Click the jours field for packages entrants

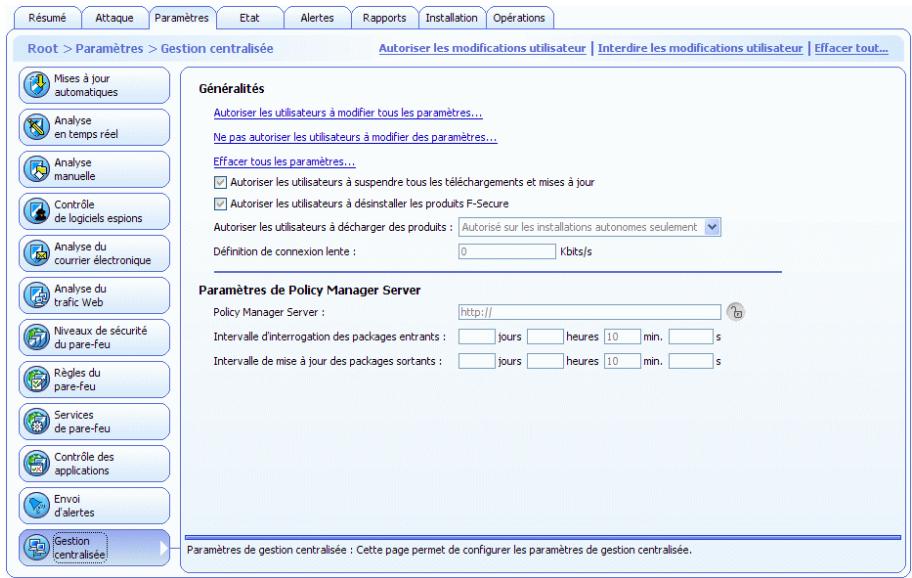pyautogui.click(x=477, y=337)
